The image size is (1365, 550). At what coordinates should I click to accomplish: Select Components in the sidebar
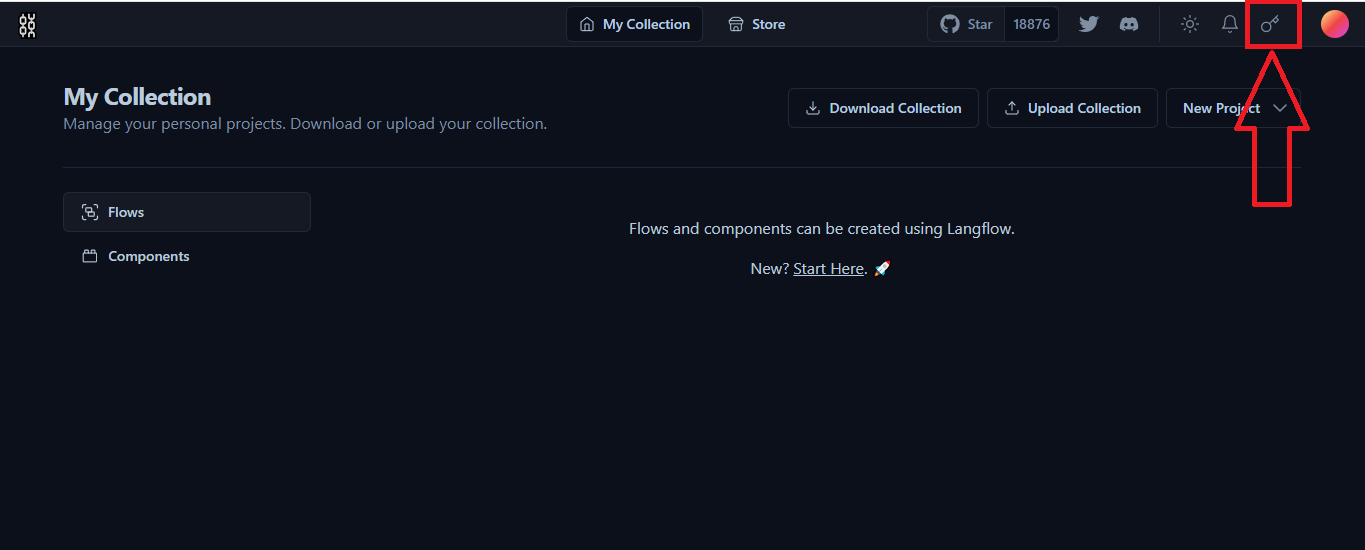click(148, 256)
